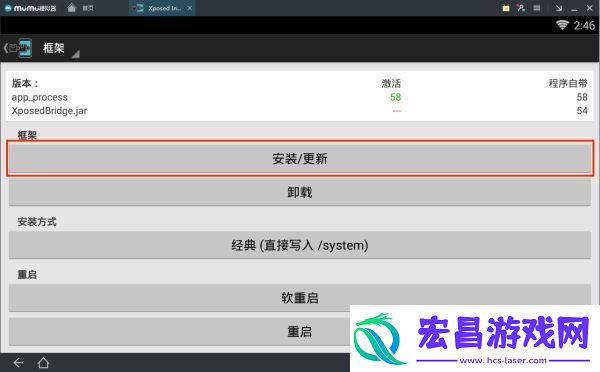The width and height of the screenshot is (600, 372).
Task: Minimize the MuMu emulator window
Action: tap(574, 9)
